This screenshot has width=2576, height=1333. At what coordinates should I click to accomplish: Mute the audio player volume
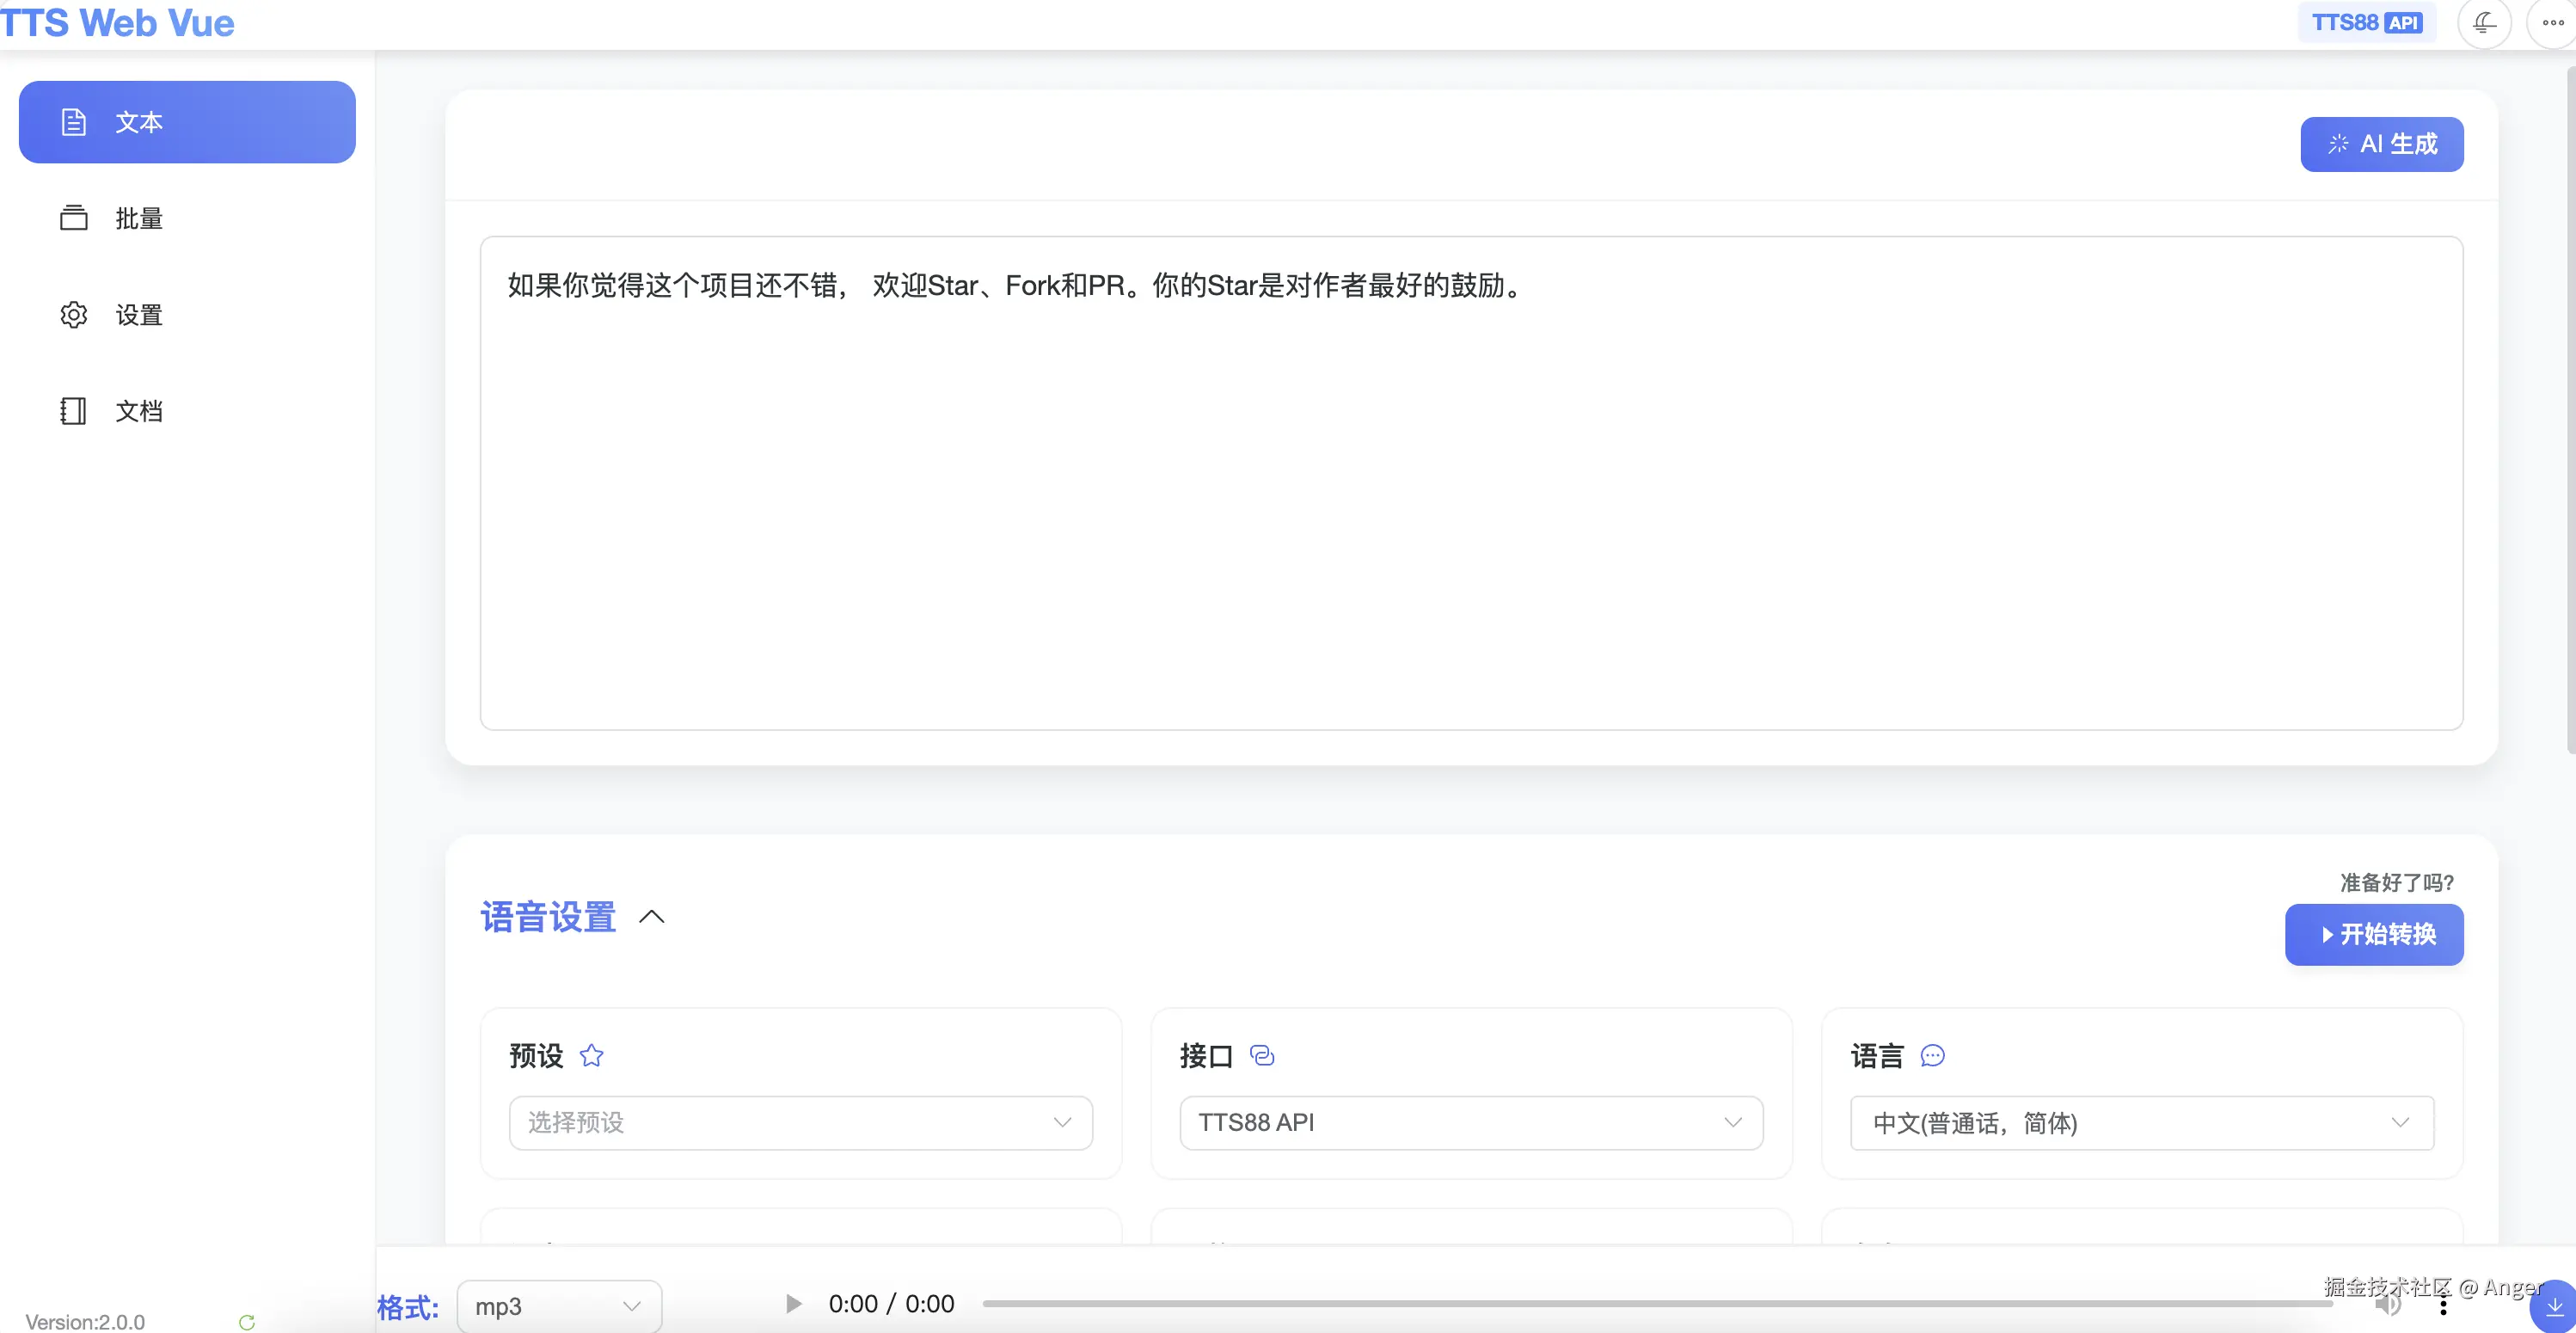(2388, 1304)
